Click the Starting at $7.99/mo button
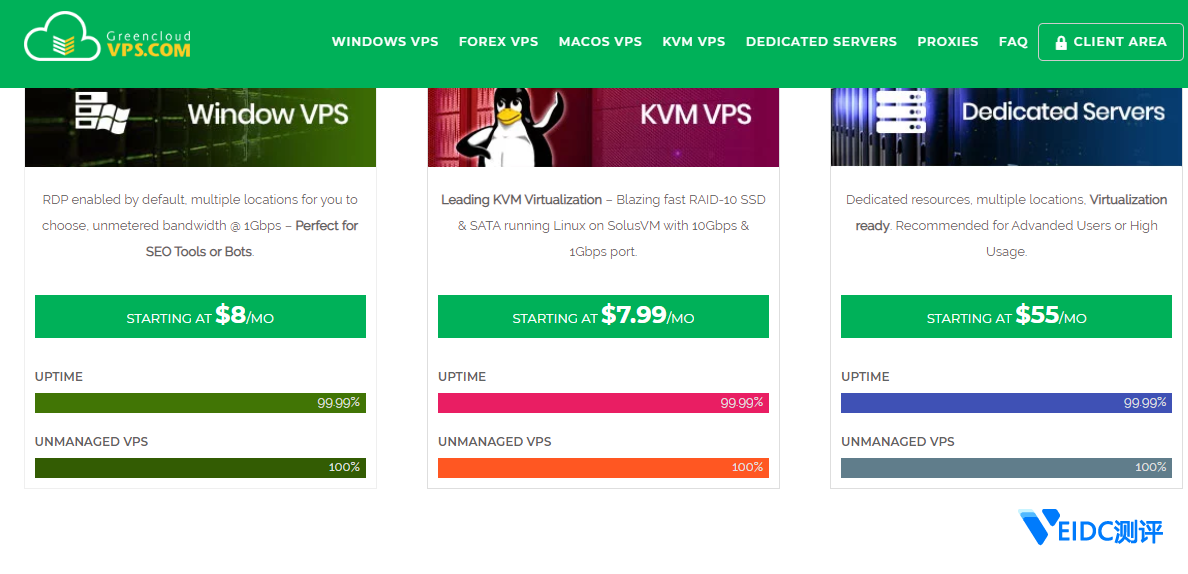The height and width of the screenshot is (574, 1188). click(x=603, y=317)
